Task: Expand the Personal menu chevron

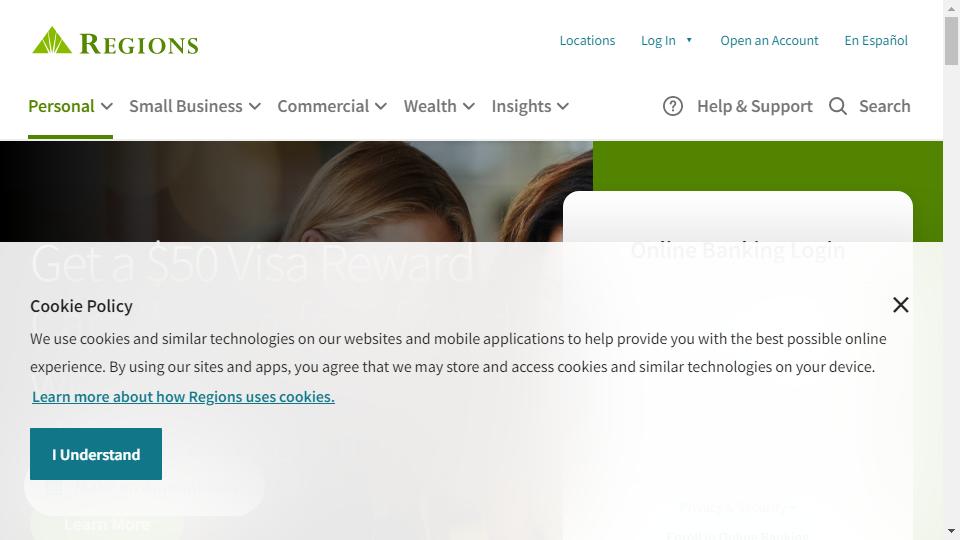Action: tap(107, 107)
